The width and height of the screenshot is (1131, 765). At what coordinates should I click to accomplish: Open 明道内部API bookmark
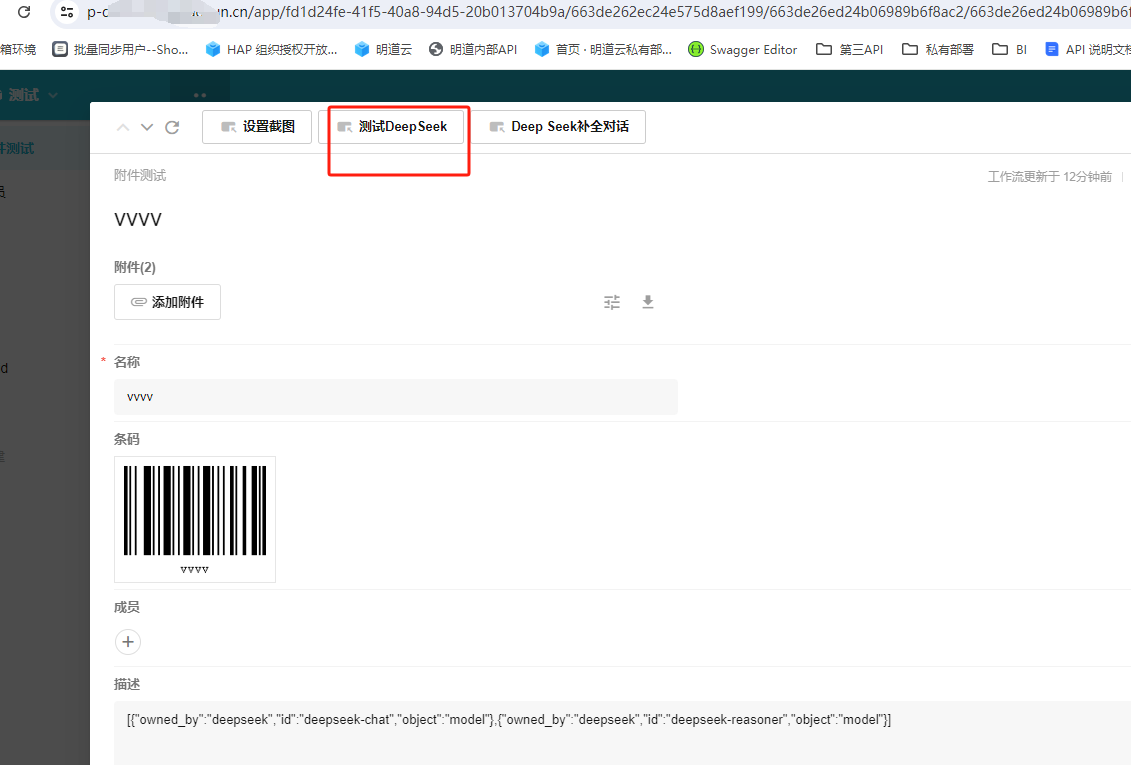[473, 49]
